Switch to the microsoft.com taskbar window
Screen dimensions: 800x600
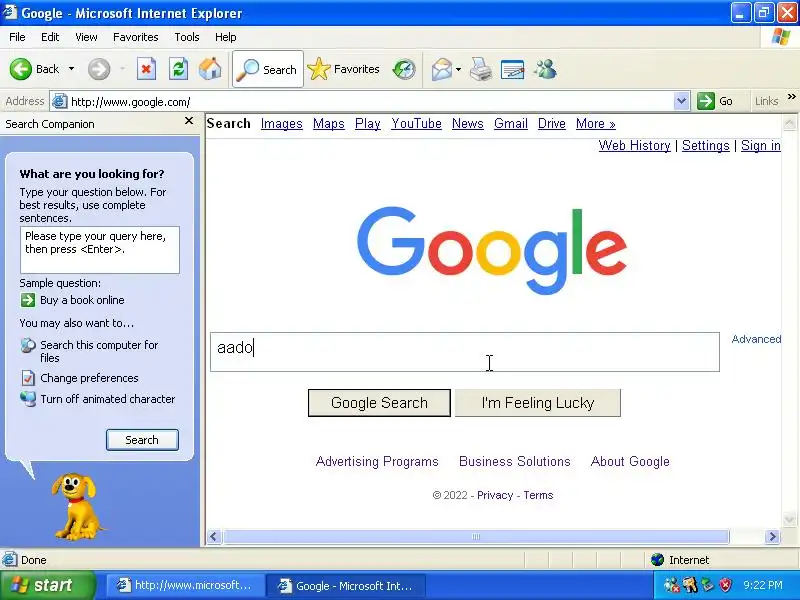184,586
